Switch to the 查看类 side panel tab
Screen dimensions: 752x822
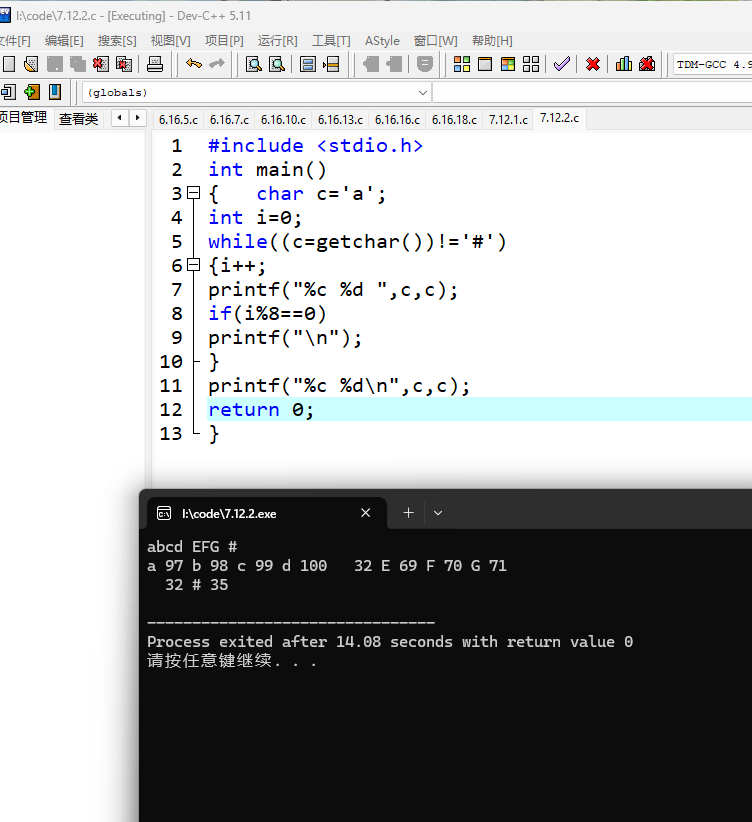pos(79,119)
